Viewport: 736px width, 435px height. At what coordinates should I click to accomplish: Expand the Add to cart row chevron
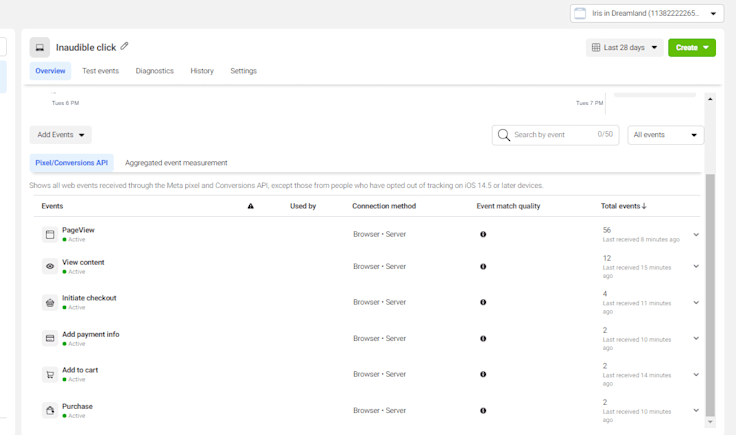pos(696,374)
